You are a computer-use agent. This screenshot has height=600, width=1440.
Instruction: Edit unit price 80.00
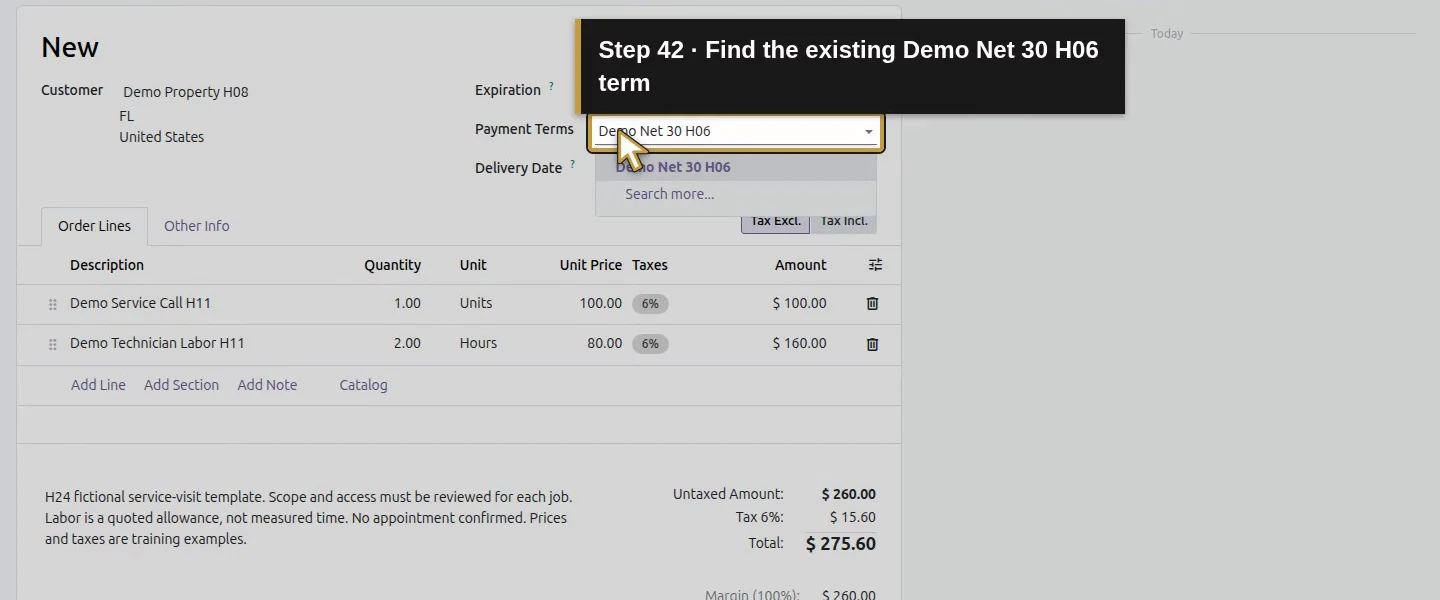click(604, 343)
